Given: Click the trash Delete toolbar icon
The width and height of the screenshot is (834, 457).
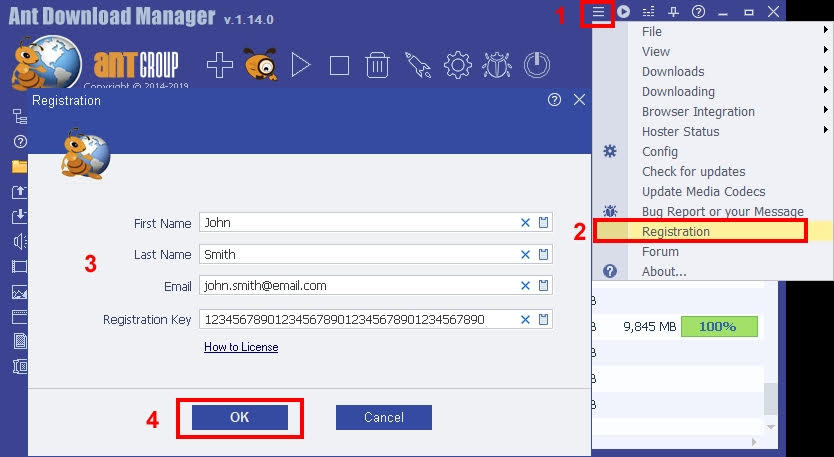Looking at the screenshot, I should [378, 65].
